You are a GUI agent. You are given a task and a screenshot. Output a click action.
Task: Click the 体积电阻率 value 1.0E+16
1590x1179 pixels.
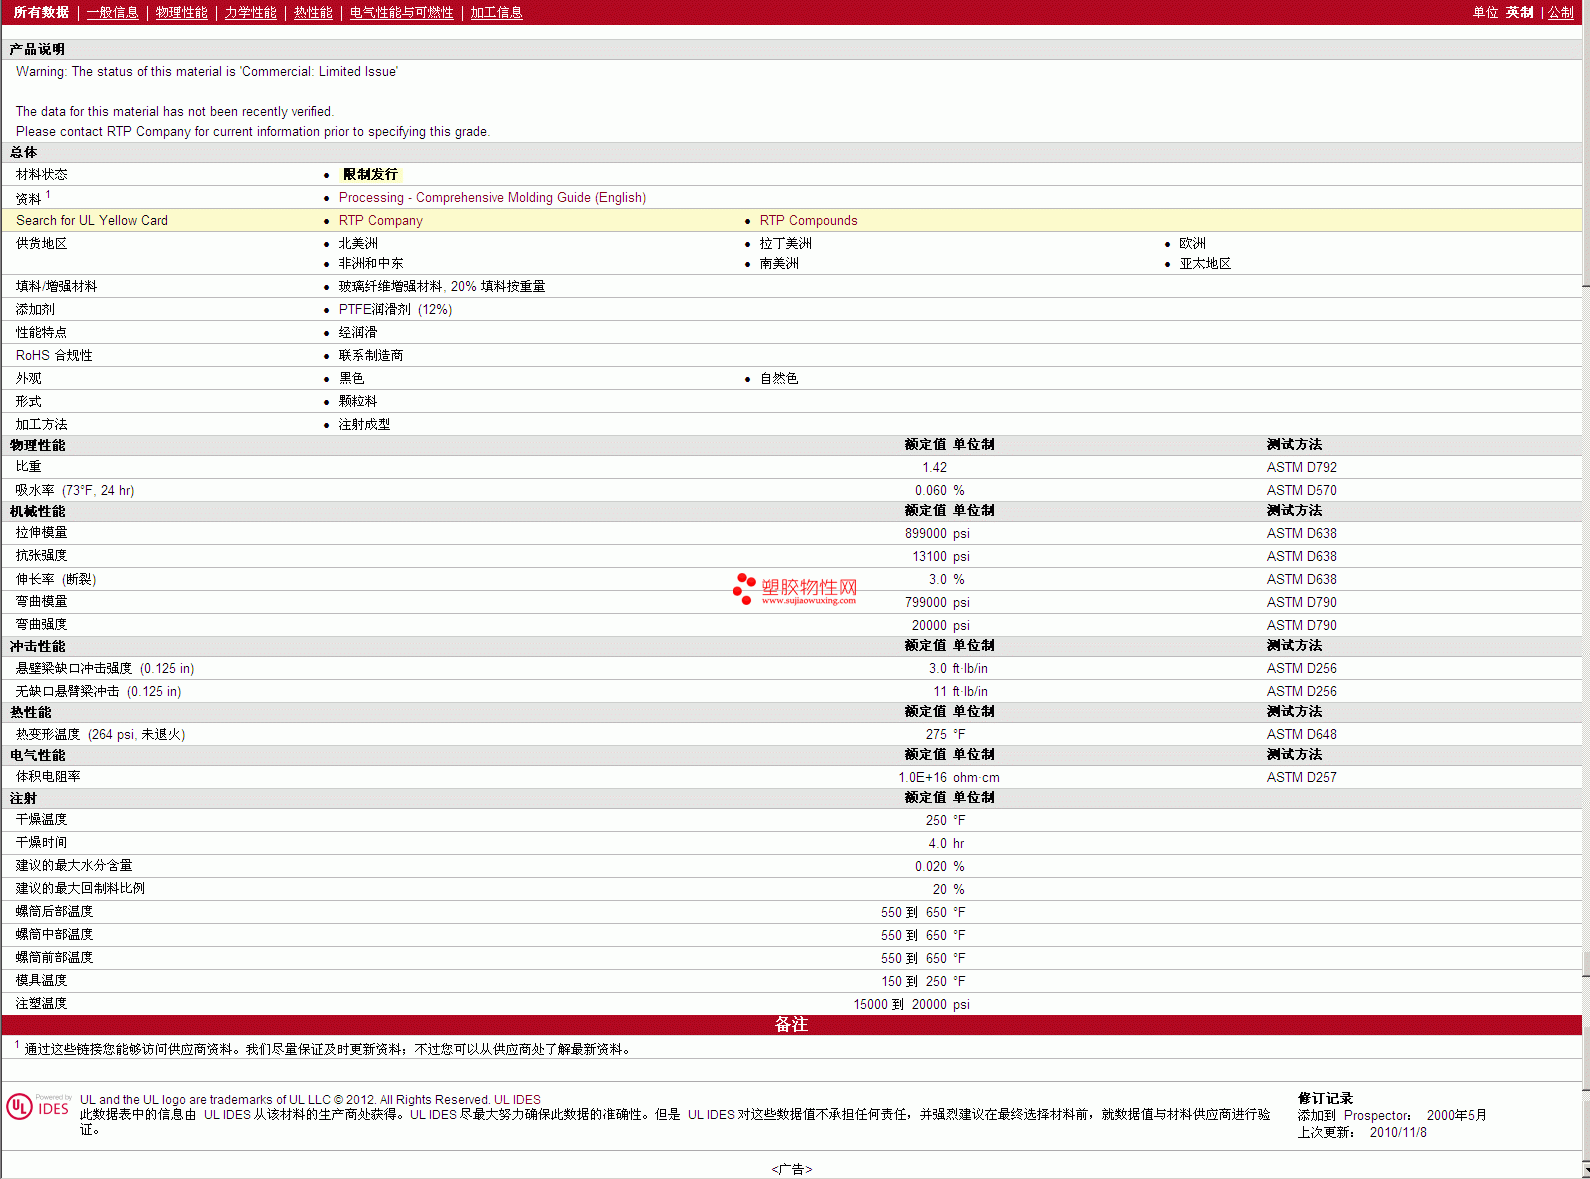(x=922, y=778)
